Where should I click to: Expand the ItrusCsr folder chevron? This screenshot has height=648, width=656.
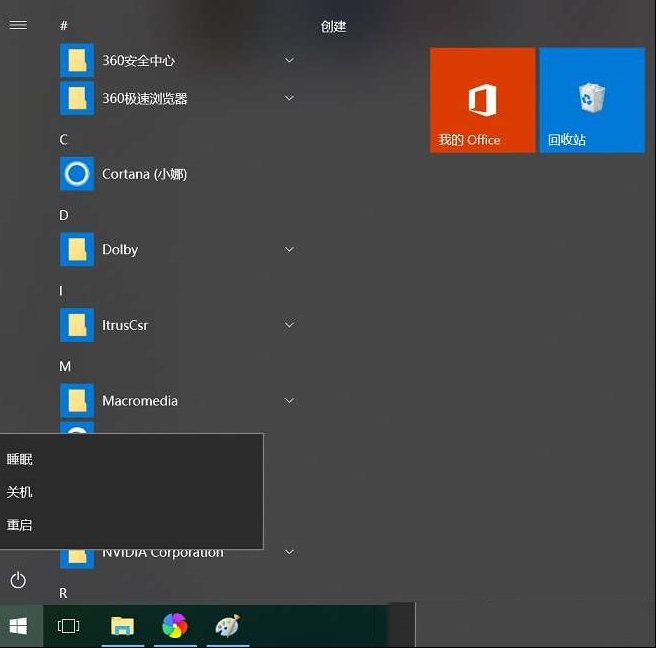(289, 325)
